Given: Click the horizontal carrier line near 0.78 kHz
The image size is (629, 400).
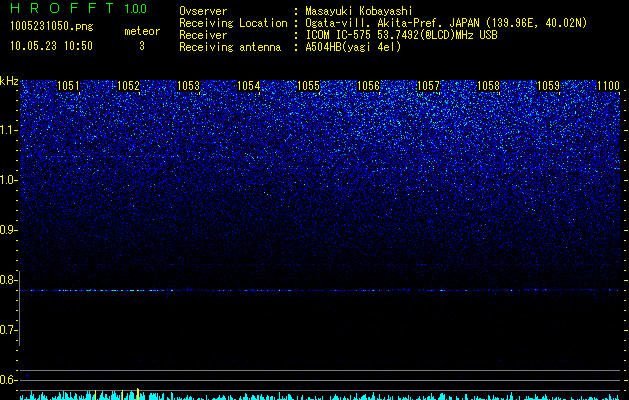Looking at the screenshot, I should point(319,290).
